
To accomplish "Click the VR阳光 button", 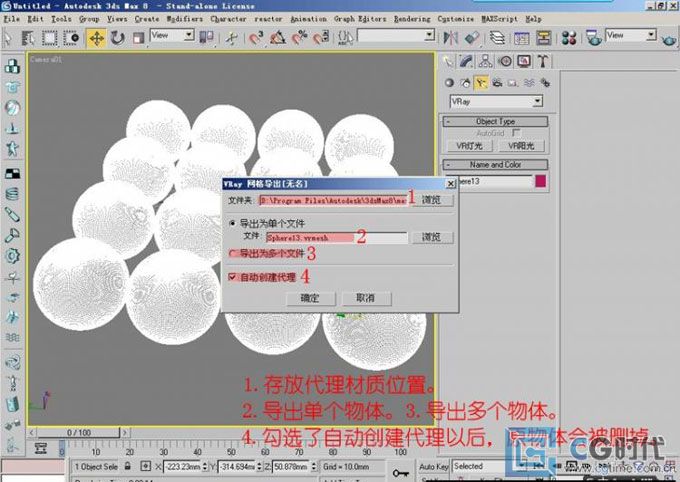I will 521,146.
